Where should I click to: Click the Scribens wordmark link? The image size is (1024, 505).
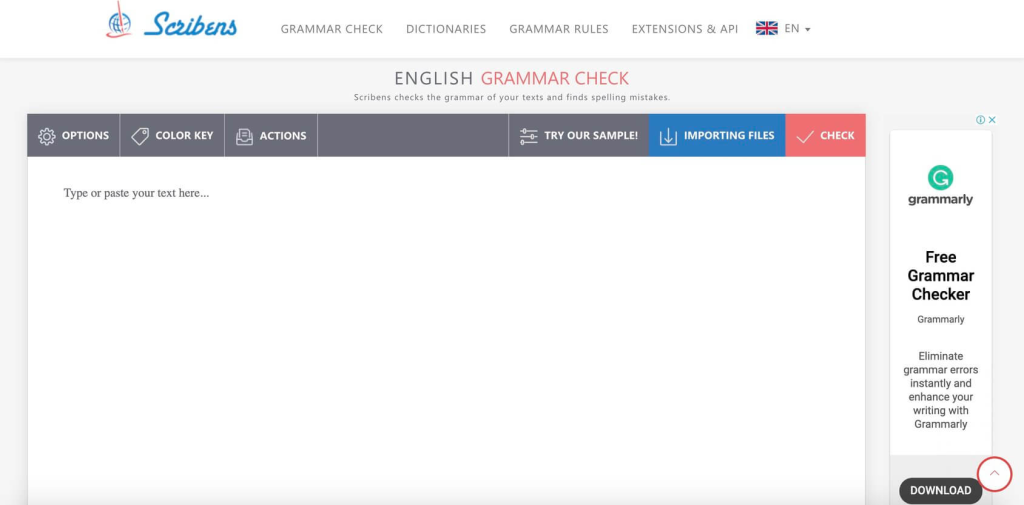point(191,25)
